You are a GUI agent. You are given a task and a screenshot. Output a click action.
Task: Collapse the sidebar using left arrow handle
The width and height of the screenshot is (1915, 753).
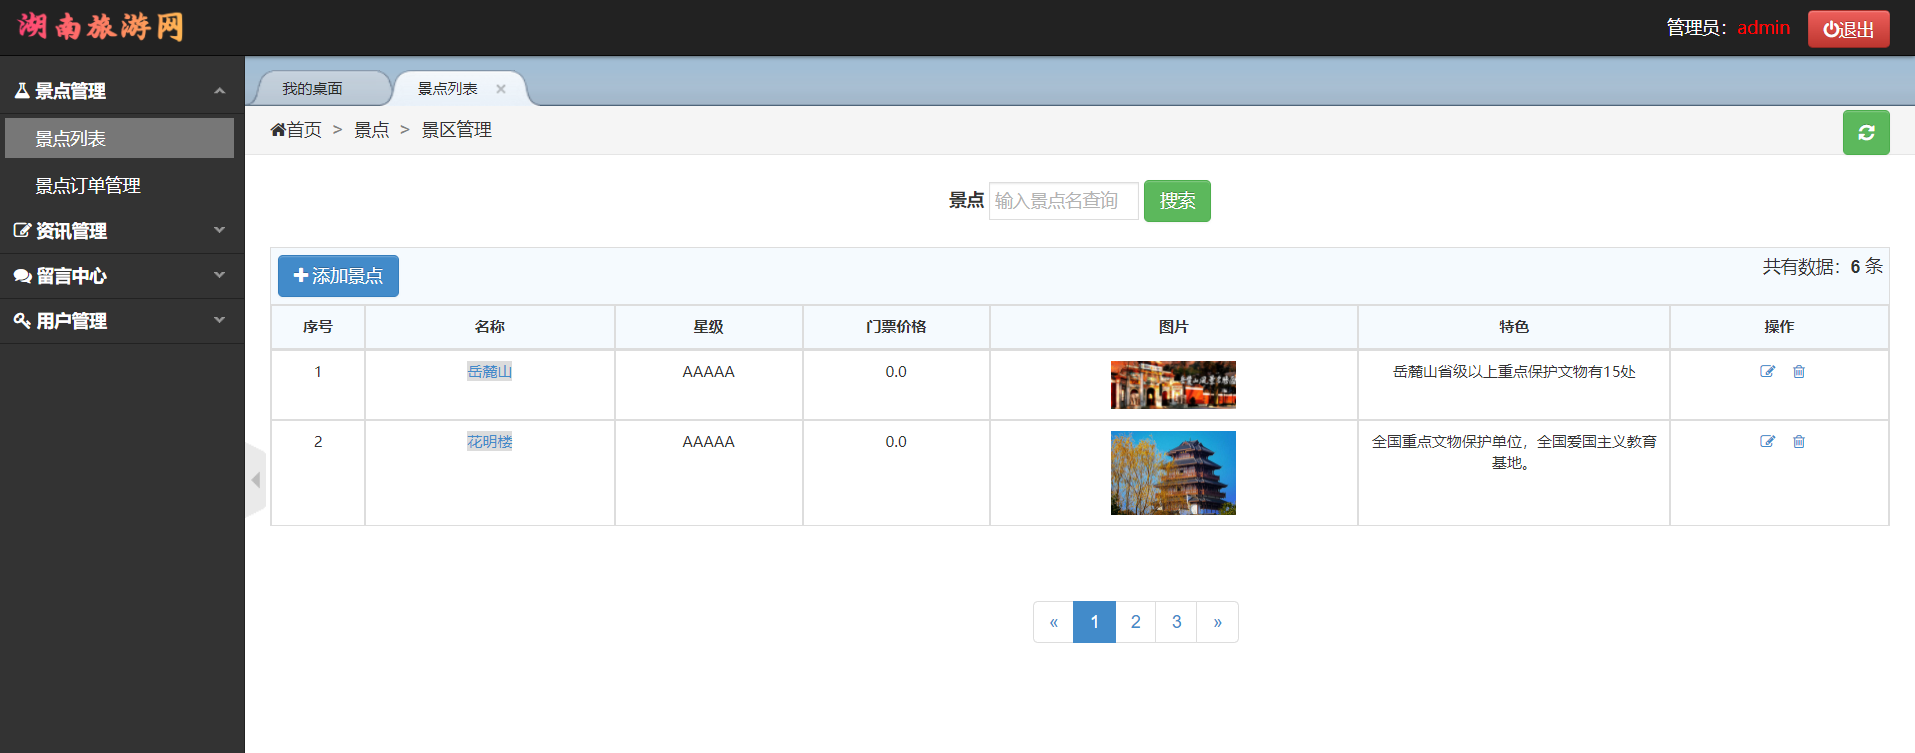tap(256, 480)
